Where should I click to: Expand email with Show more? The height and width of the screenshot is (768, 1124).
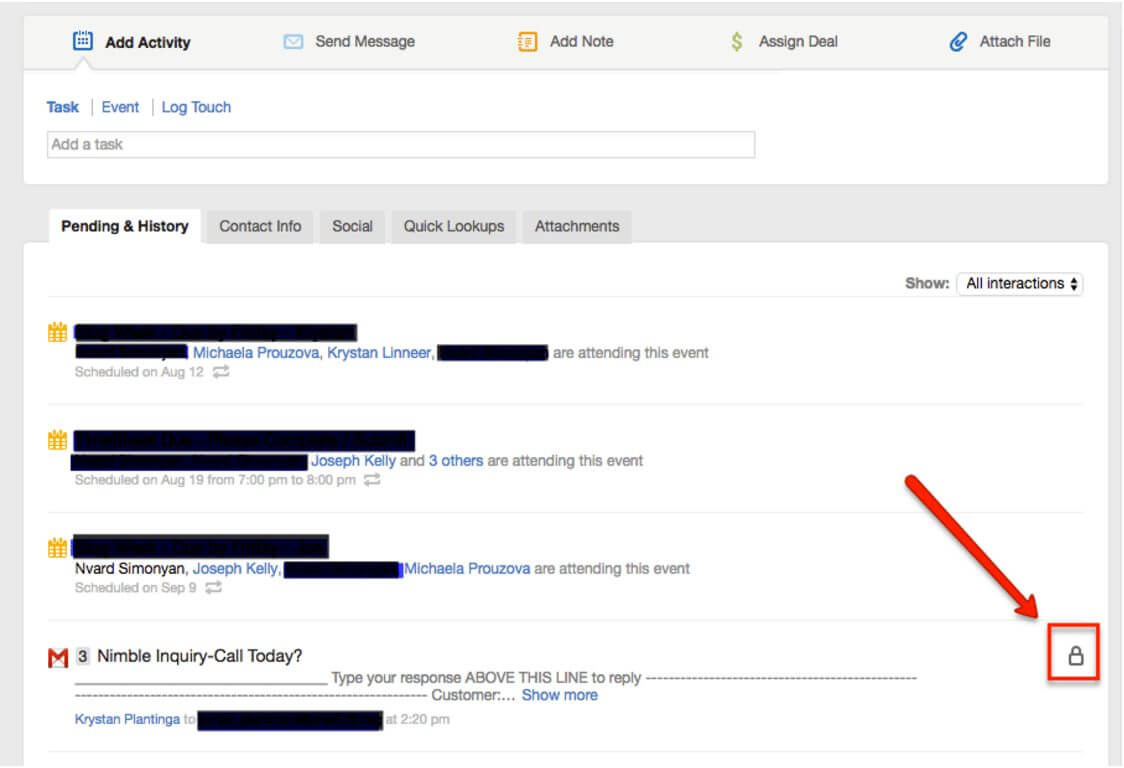pyautogui.click(x=559, y=695)
